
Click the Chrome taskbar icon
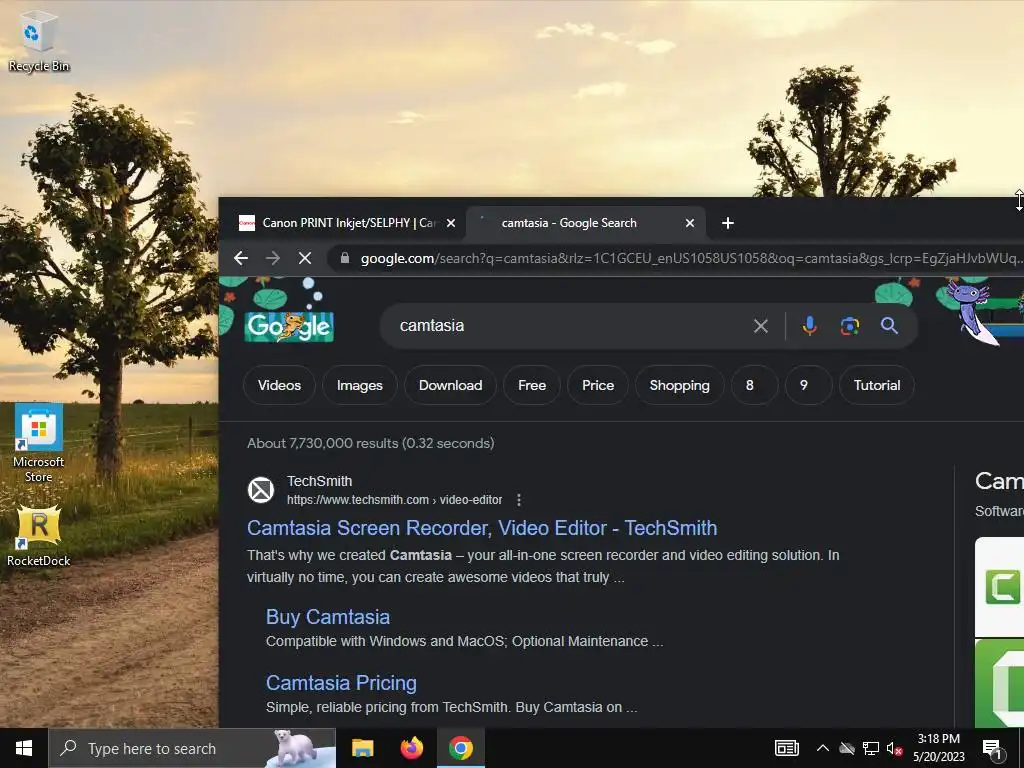pyautogui.click(x=461, y=748)
